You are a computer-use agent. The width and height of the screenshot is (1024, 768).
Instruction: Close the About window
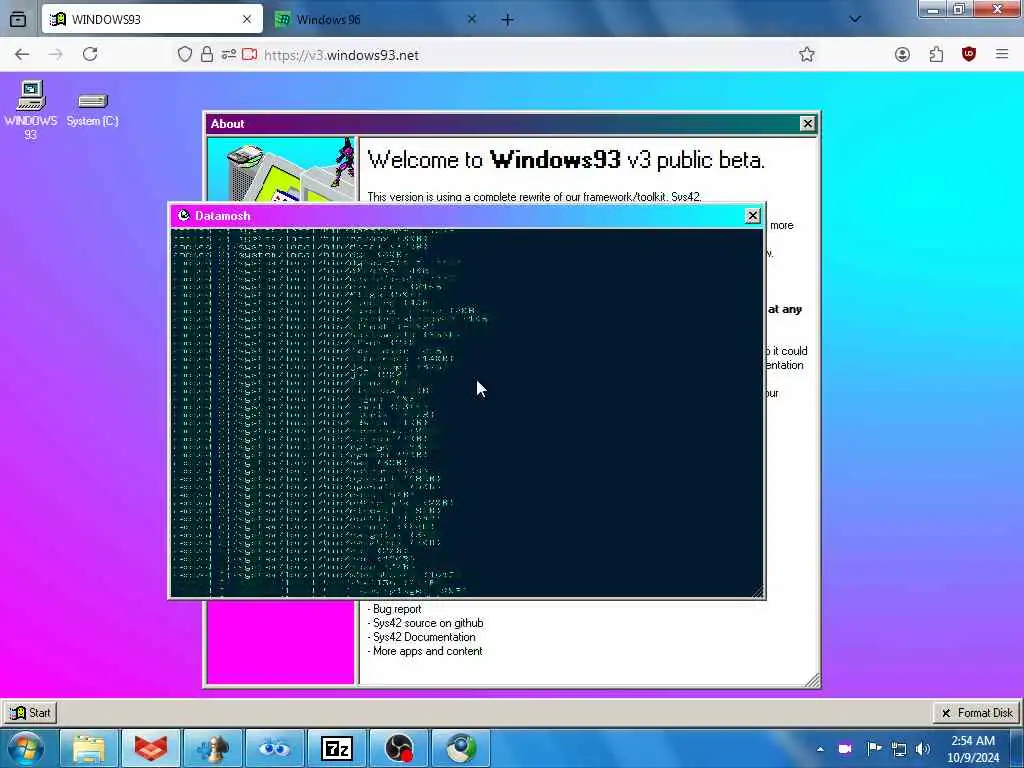click(807, 123)
